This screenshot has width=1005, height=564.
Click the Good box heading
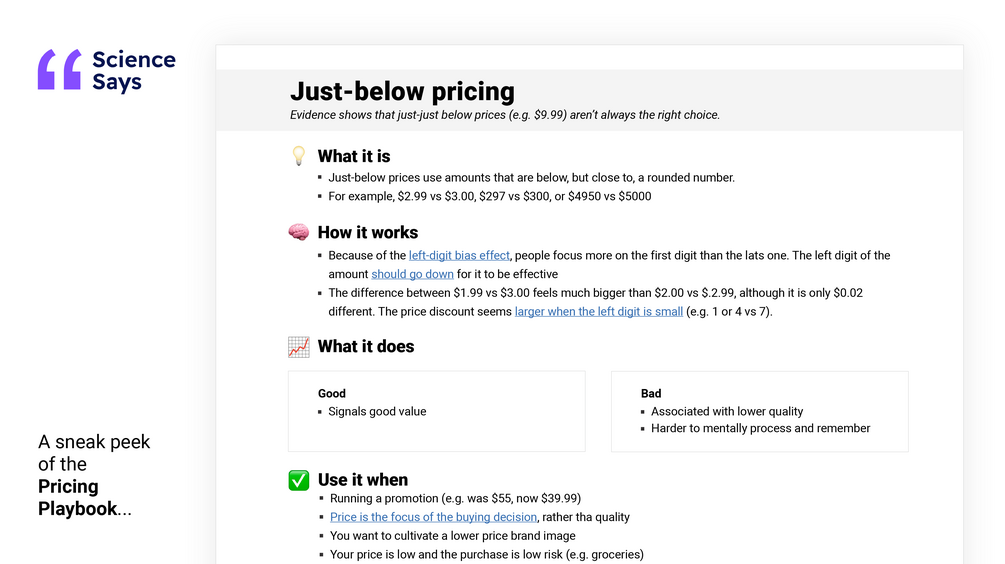coord(332,394)
